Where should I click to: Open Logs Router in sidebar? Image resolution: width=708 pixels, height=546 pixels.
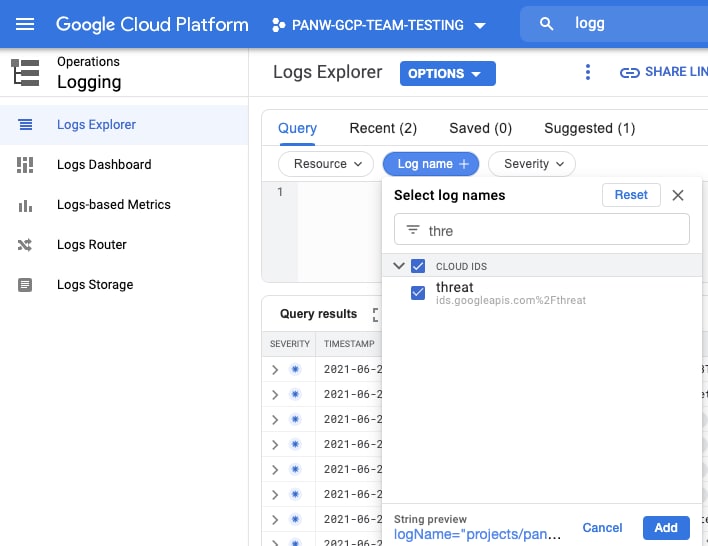pyautogui.click(x=92, y=245)
